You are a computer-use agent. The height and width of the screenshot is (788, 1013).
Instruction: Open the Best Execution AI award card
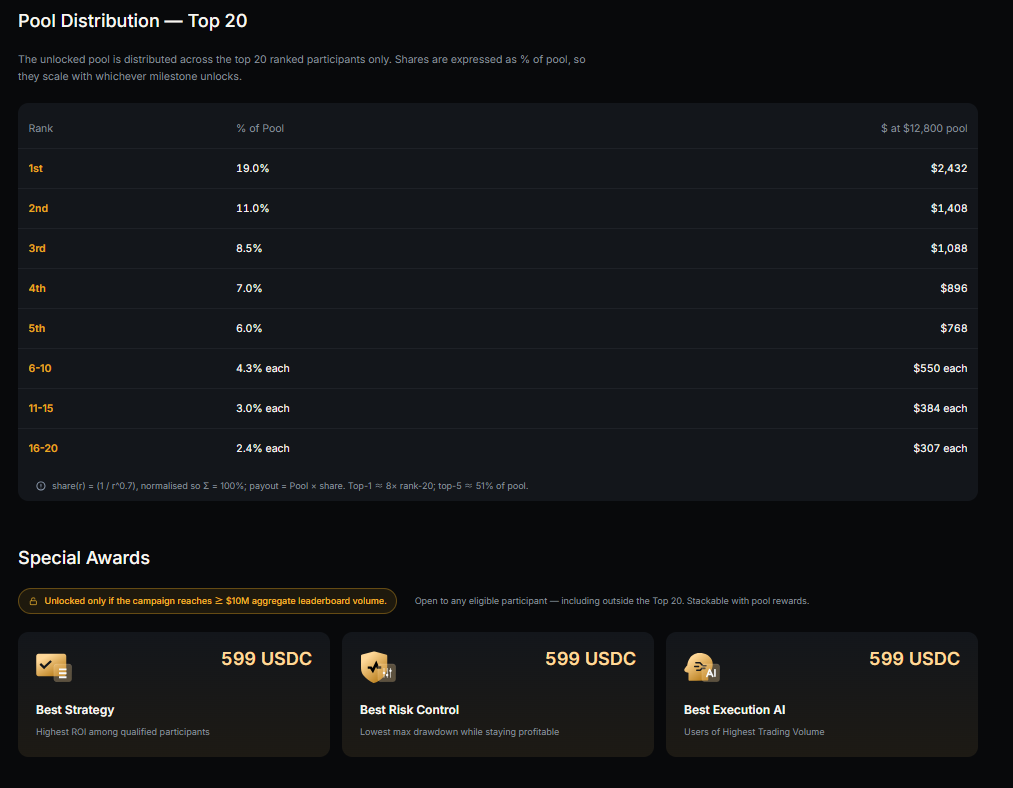click(x=822, y=694)
